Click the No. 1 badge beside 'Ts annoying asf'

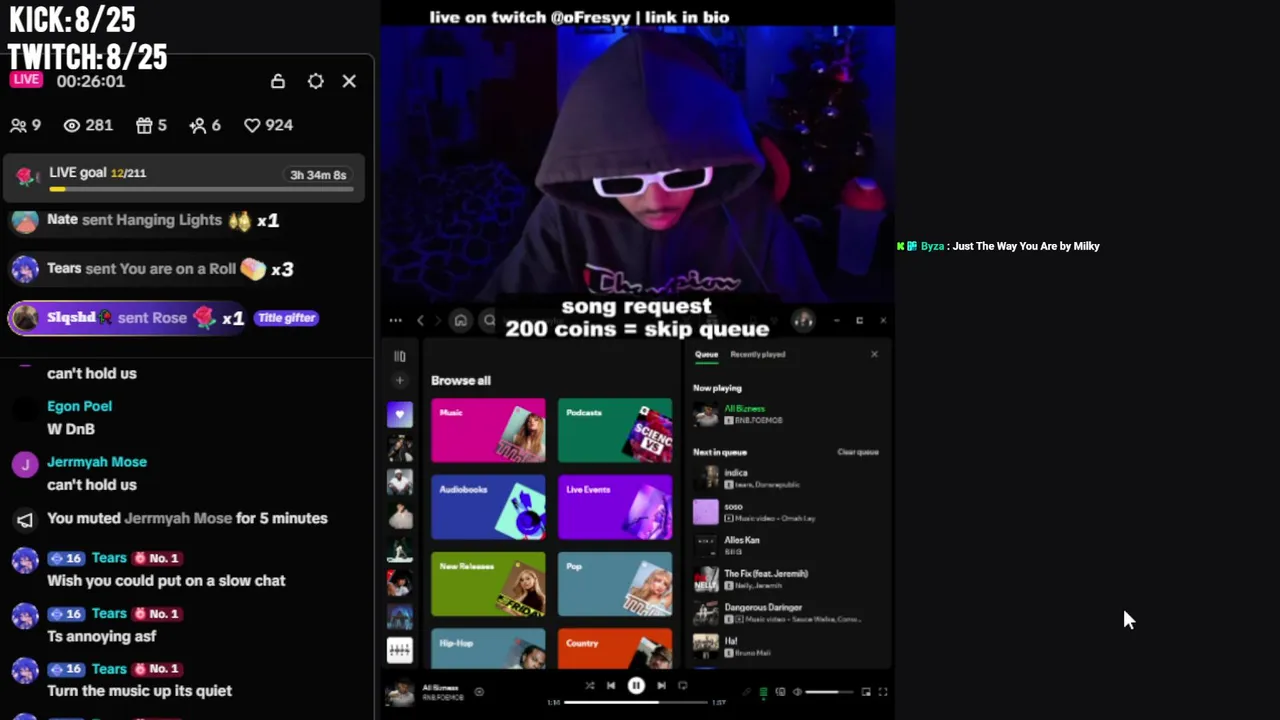[x=157, y=614]
